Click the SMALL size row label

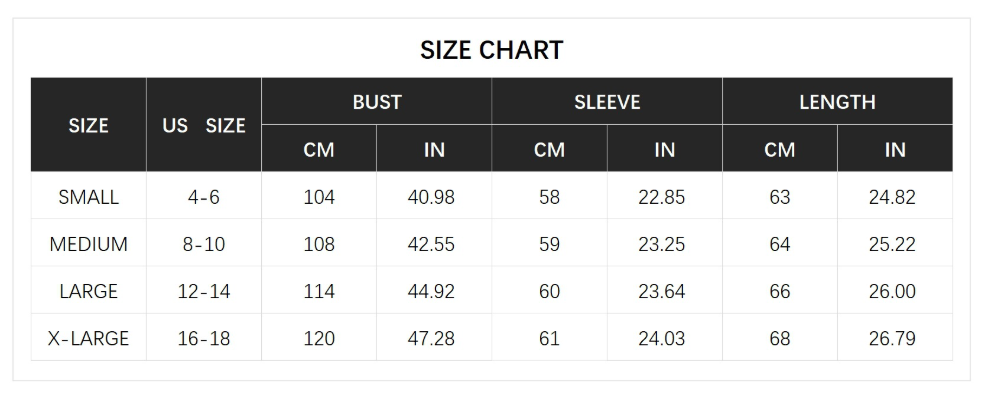pyautogui.click(x=88, y=197)
